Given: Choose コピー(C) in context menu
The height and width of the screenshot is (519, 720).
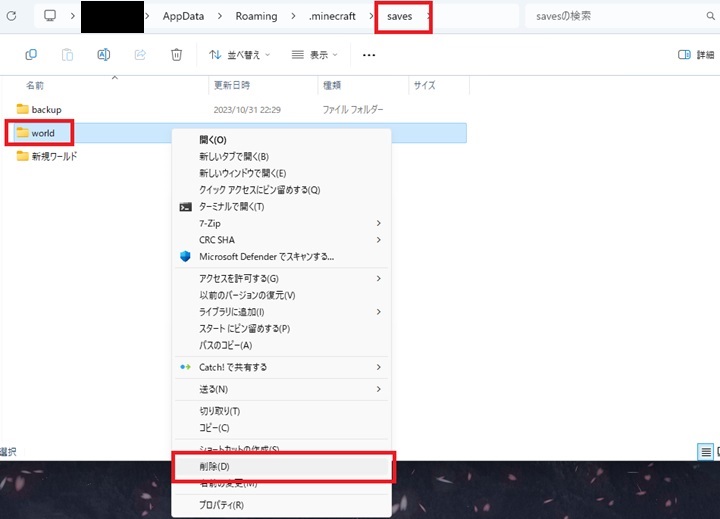Looking at the screenshot, I should (x=281, y=428).
